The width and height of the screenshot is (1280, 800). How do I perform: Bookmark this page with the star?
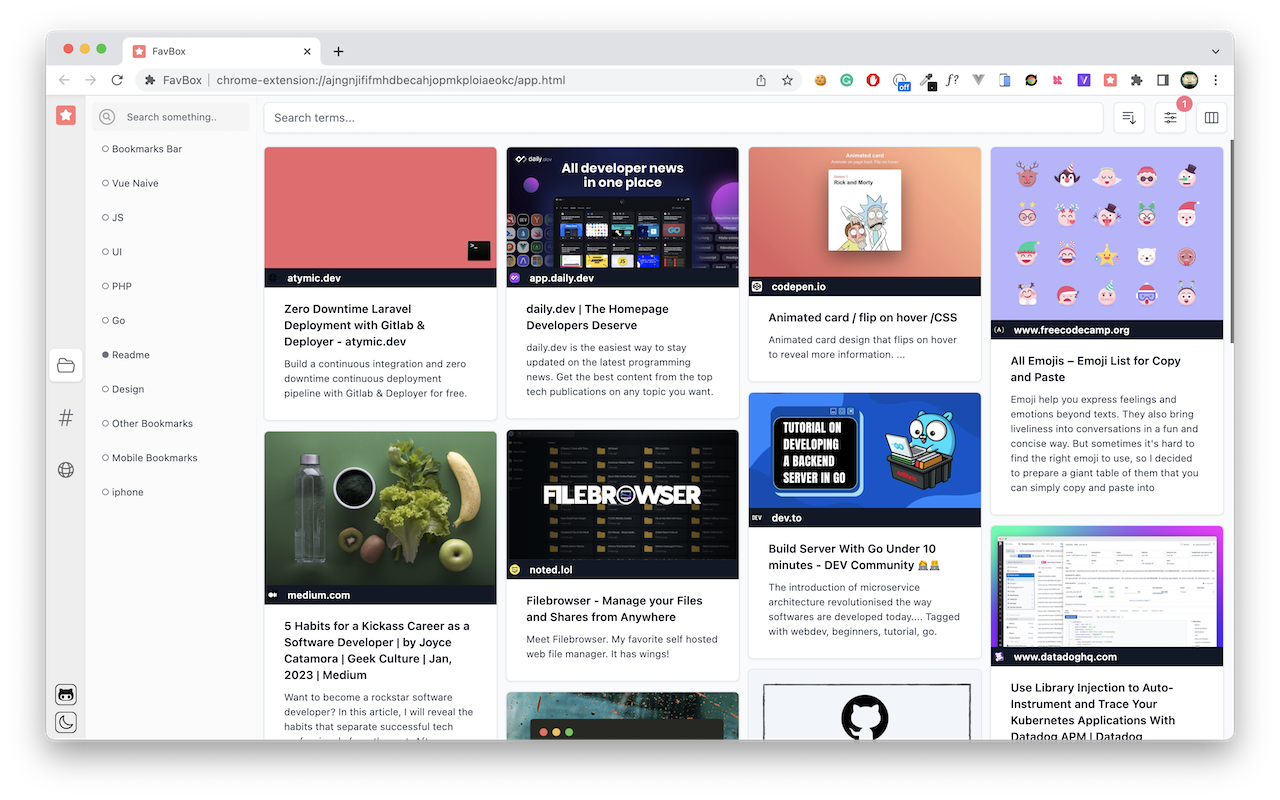point(787,80)
